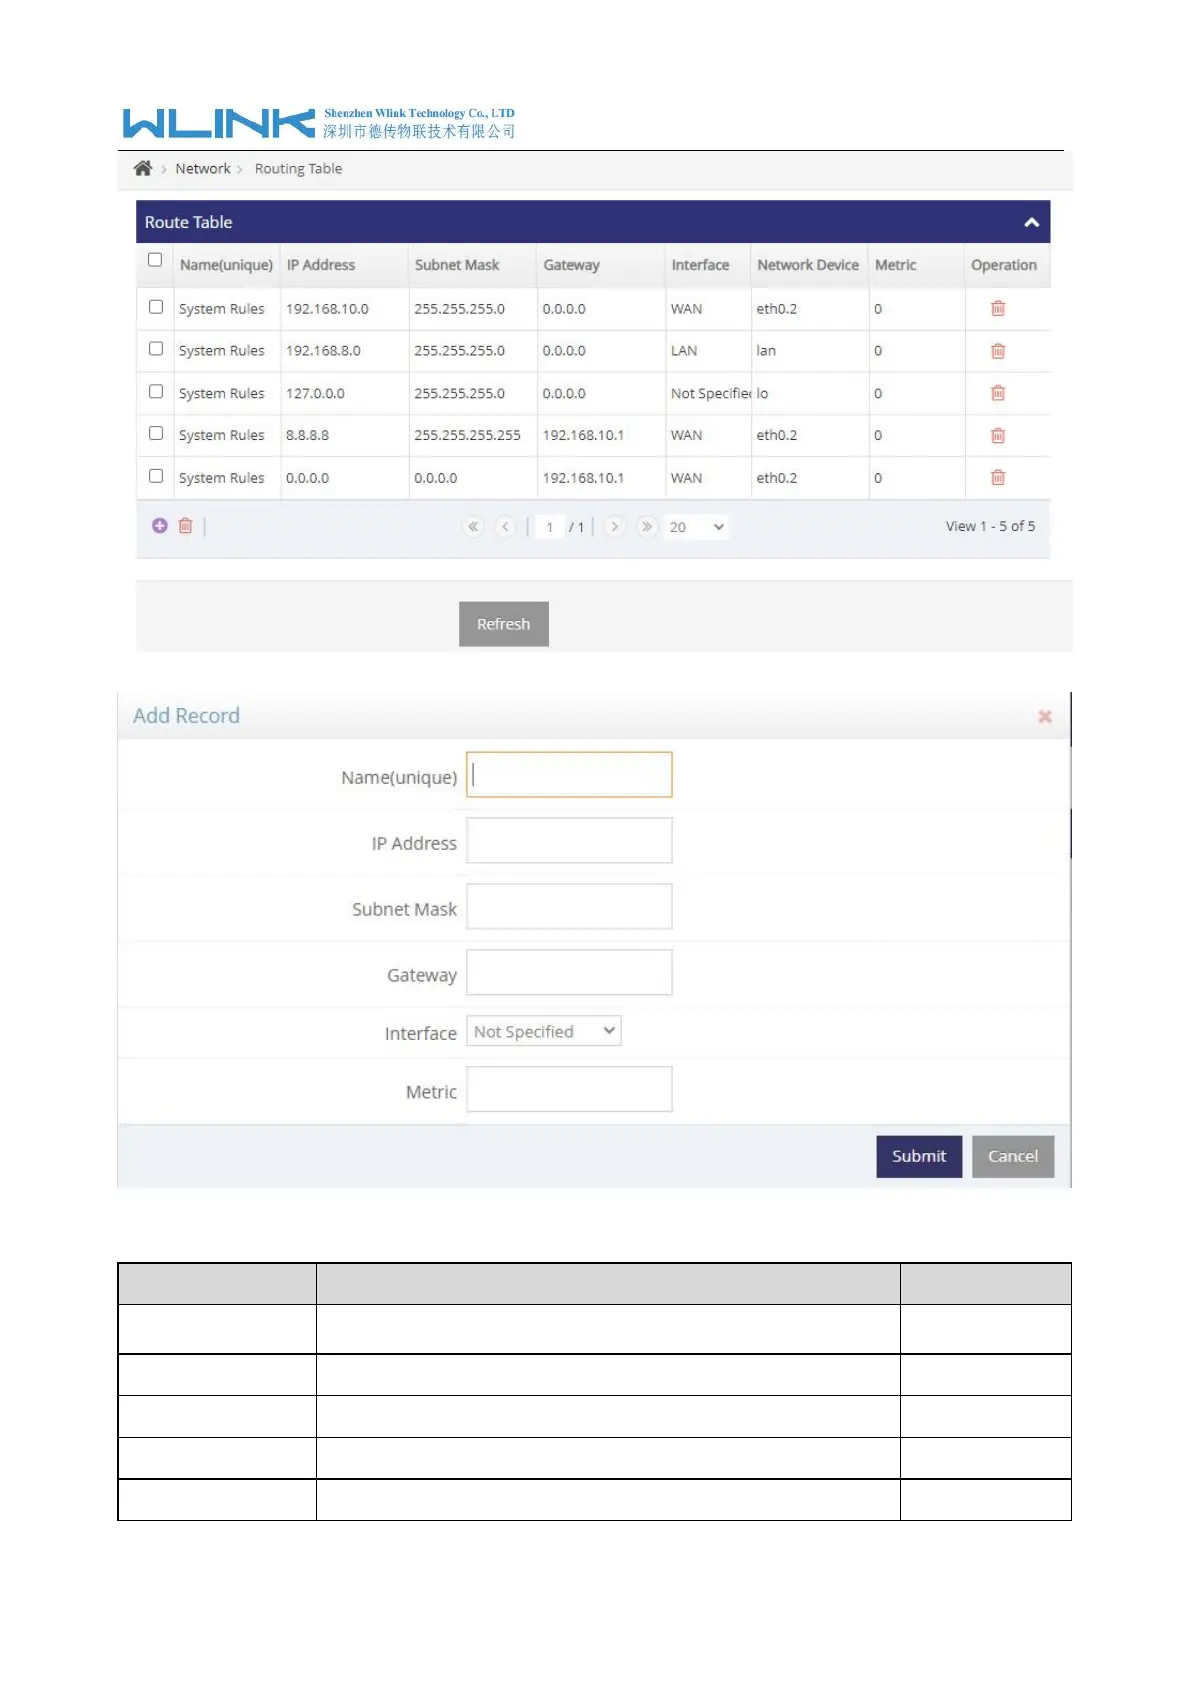Check the row for 127.0.0.0

pyautogui.click(x=156, y=392)
